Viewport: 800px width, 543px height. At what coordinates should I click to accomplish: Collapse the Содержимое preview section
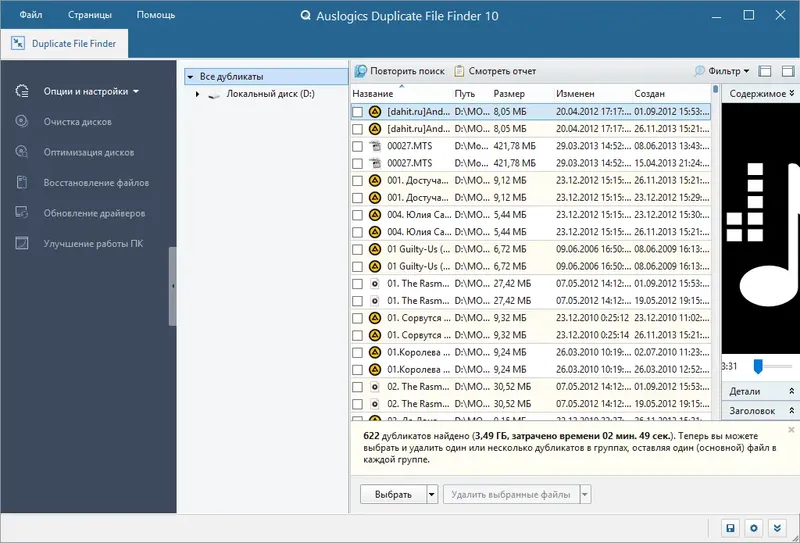(x=791, y=93)
